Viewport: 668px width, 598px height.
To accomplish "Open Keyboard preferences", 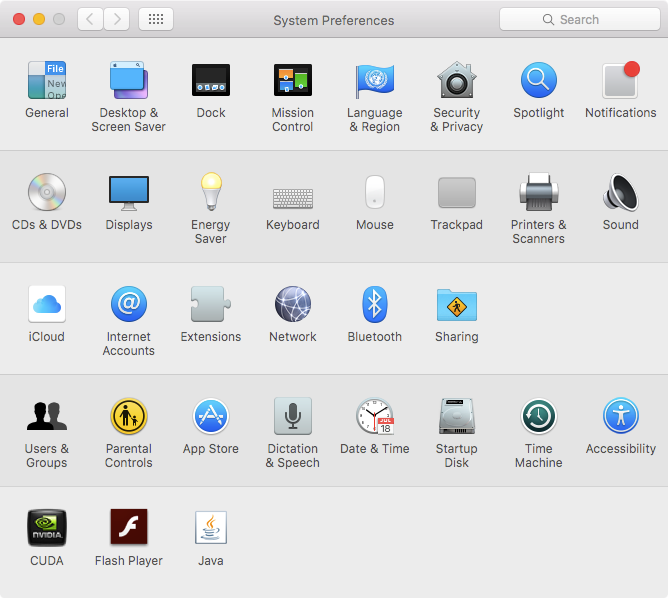I will (293, 193).
